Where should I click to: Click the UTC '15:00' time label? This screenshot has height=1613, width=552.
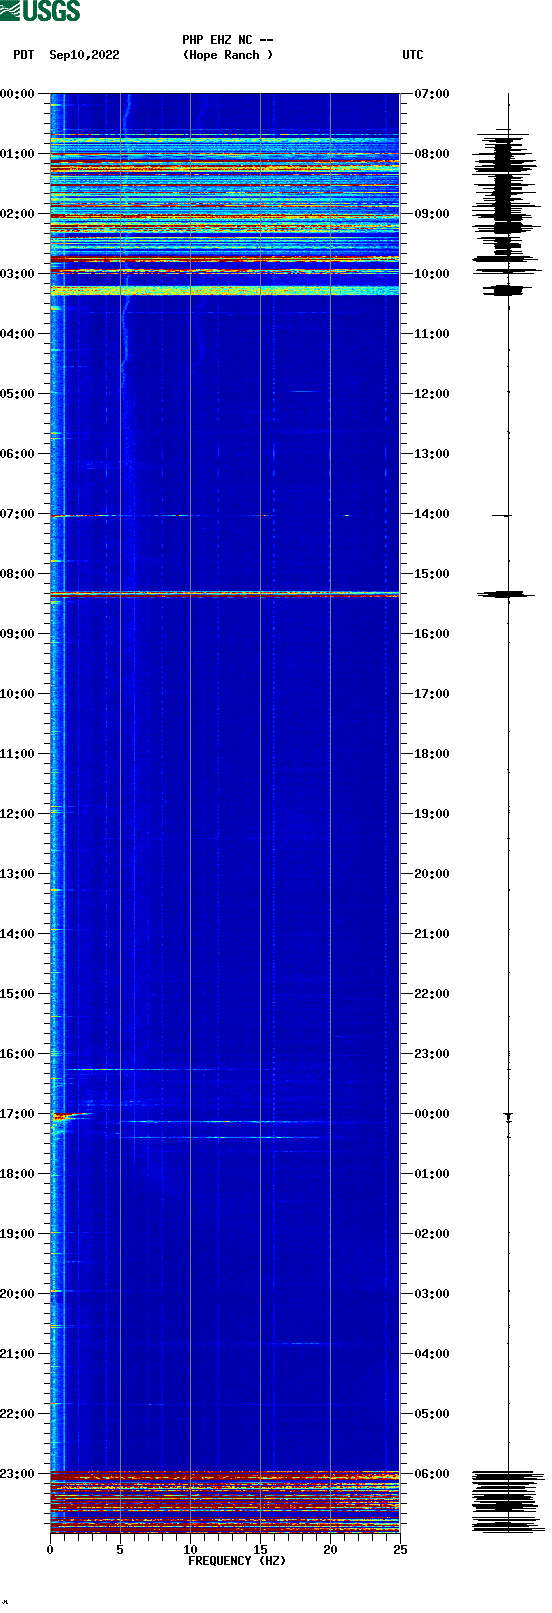[432, 574]
